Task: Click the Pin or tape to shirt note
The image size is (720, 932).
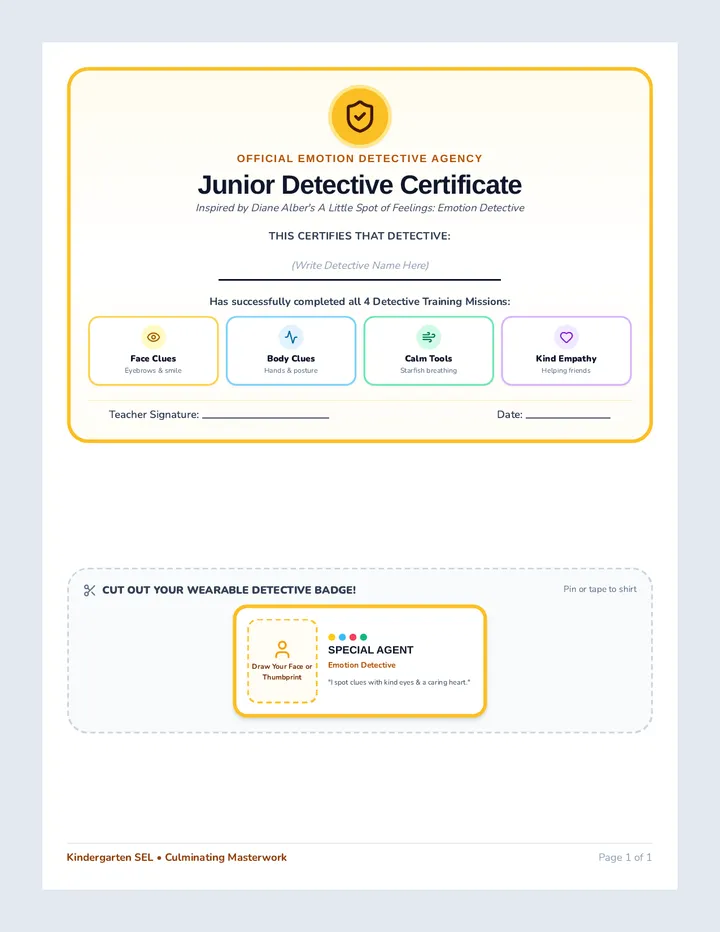Action: click(x=600, y=589)
